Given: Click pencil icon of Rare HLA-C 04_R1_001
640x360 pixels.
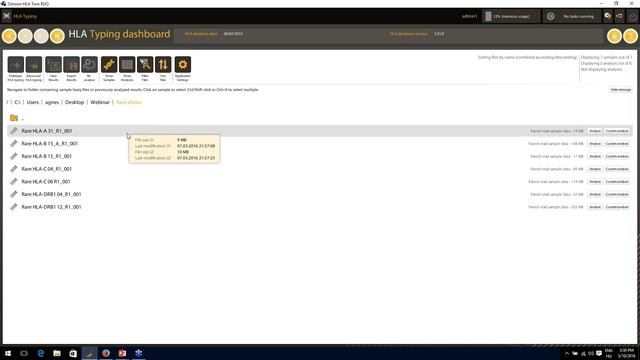Looking at the screenshot, I should click(x=14, y=169).
